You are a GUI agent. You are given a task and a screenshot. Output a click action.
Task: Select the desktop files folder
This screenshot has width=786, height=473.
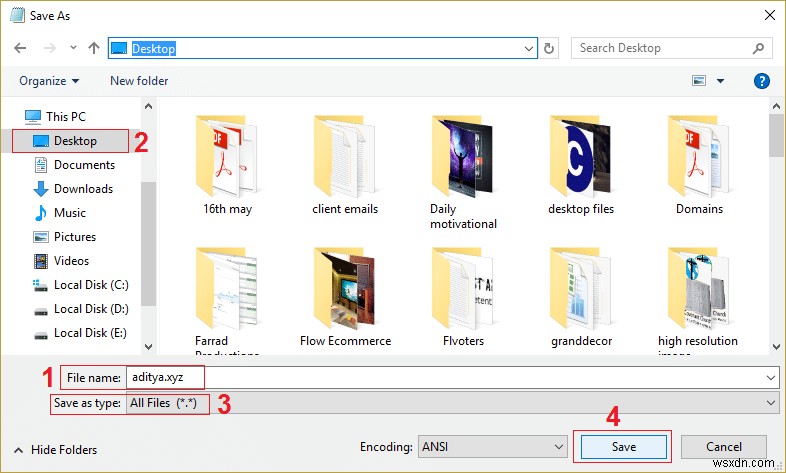click(x=581, y=166)
